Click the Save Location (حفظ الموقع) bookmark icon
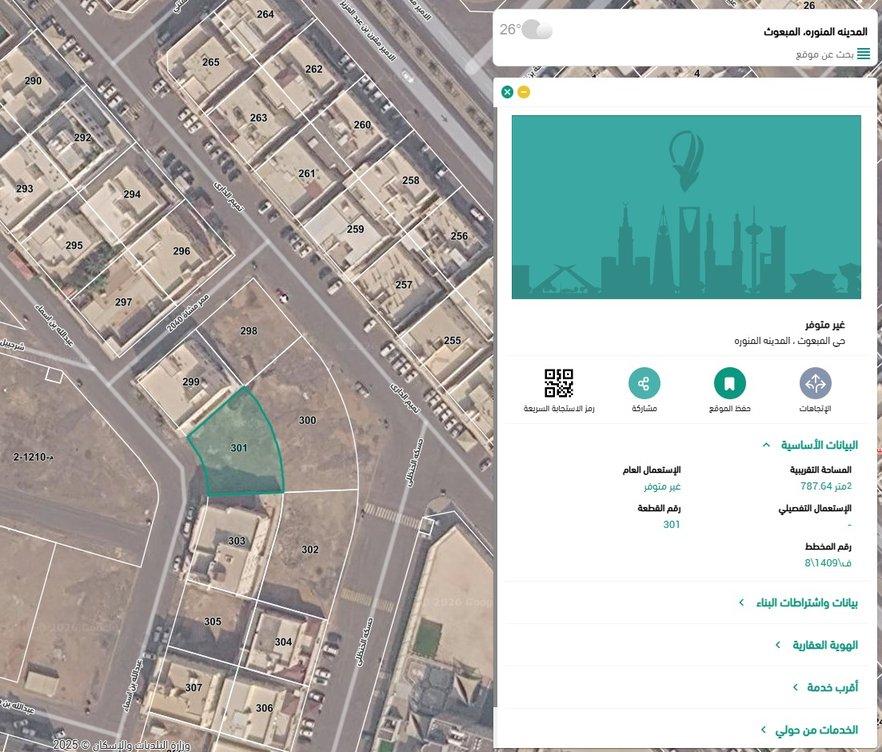The width and height of the screenshot is (882, 752). click(730, 384)
